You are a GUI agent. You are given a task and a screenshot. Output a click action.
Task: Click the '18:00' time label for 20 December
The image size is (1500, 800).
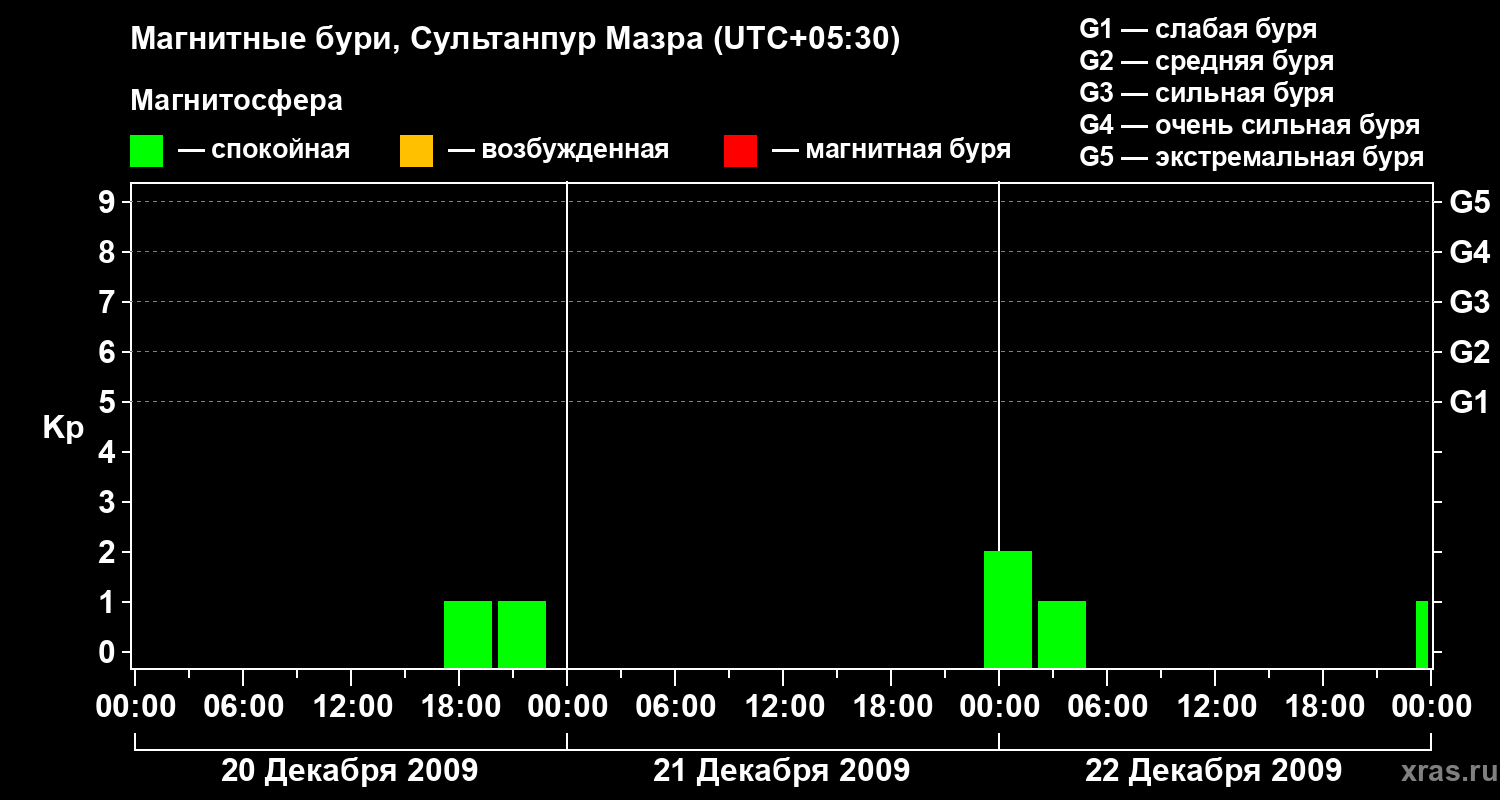pos(459,707)
